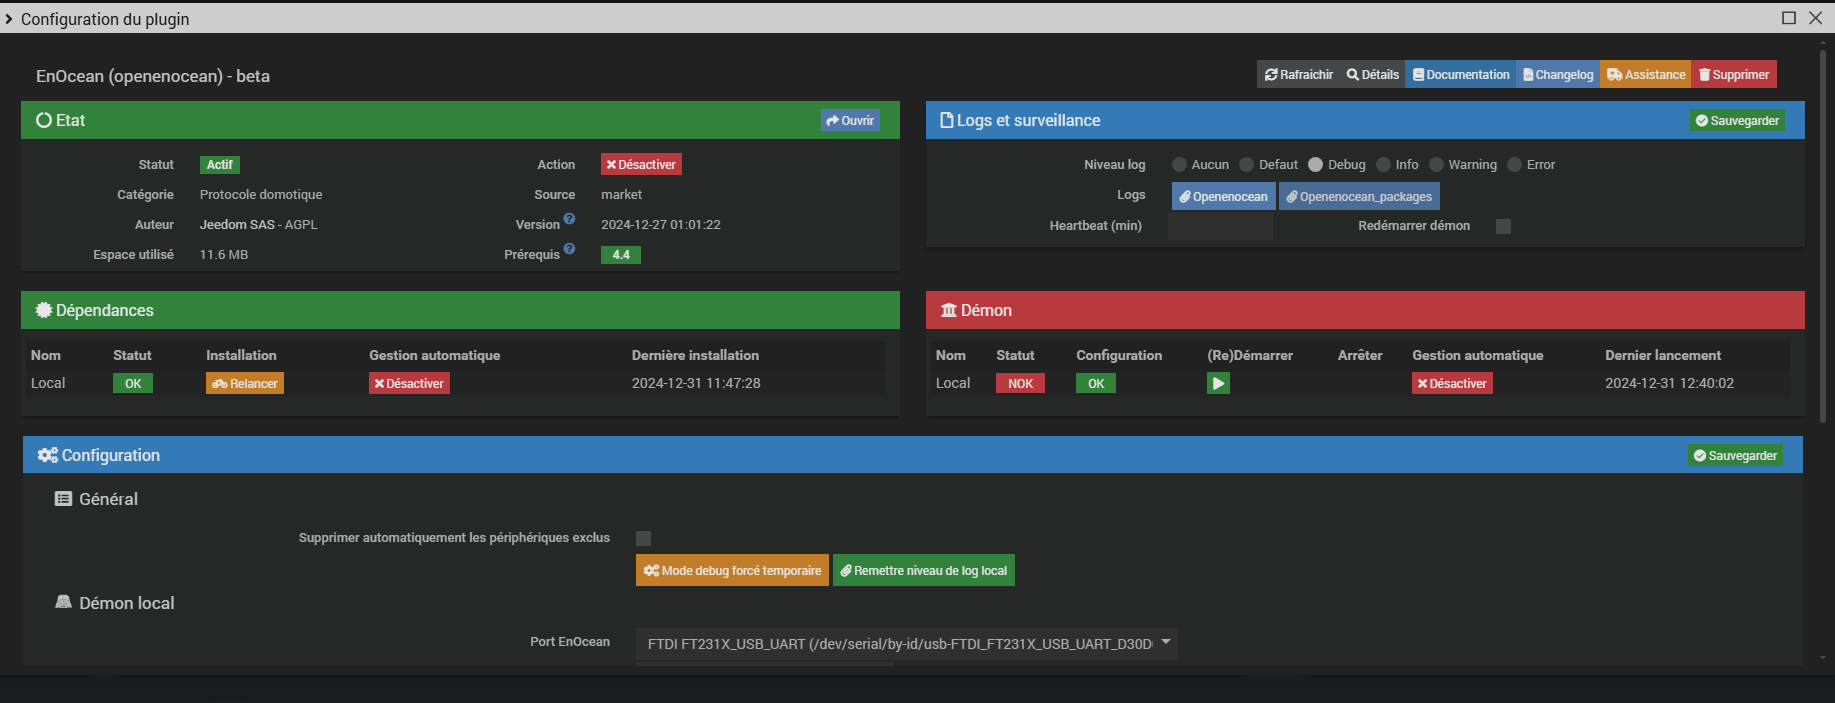This screenshot has width=1835, height=703.
Task: Save the Logs et surveillance settings
Action: tap(1736, 121)
